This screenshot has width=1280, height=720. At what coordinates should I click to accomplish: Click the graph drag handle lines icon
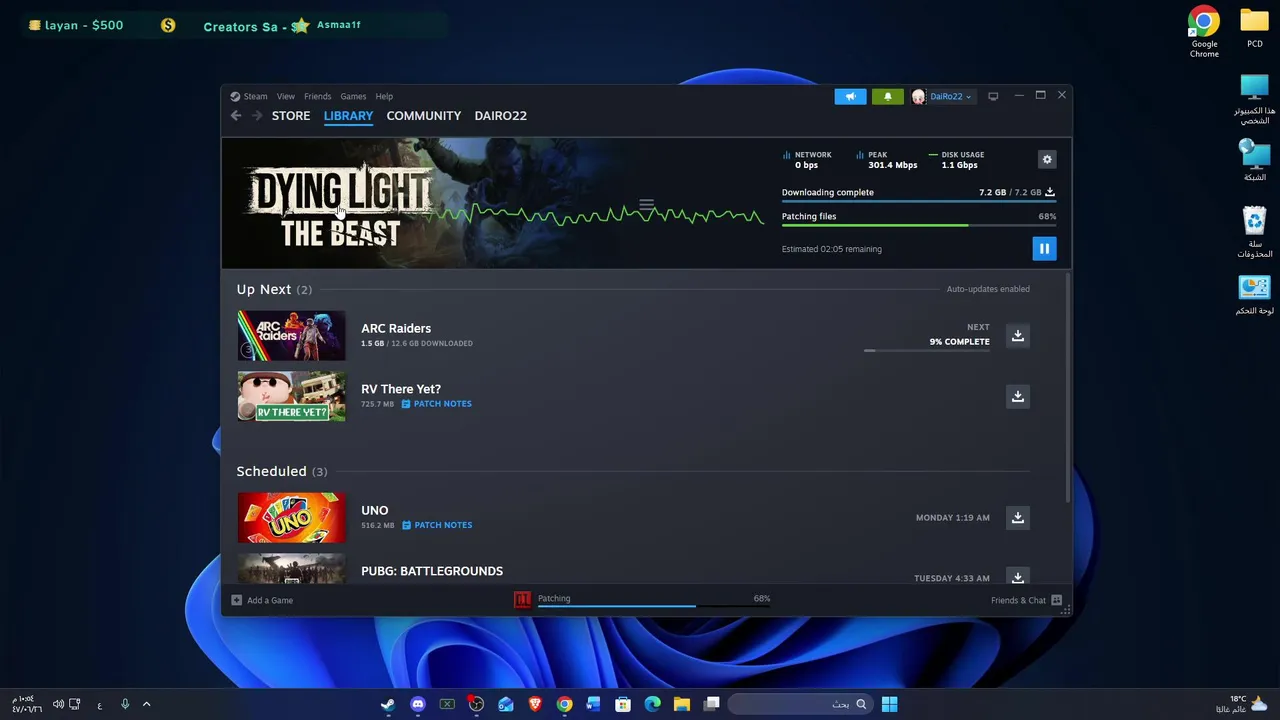(646, 207)
